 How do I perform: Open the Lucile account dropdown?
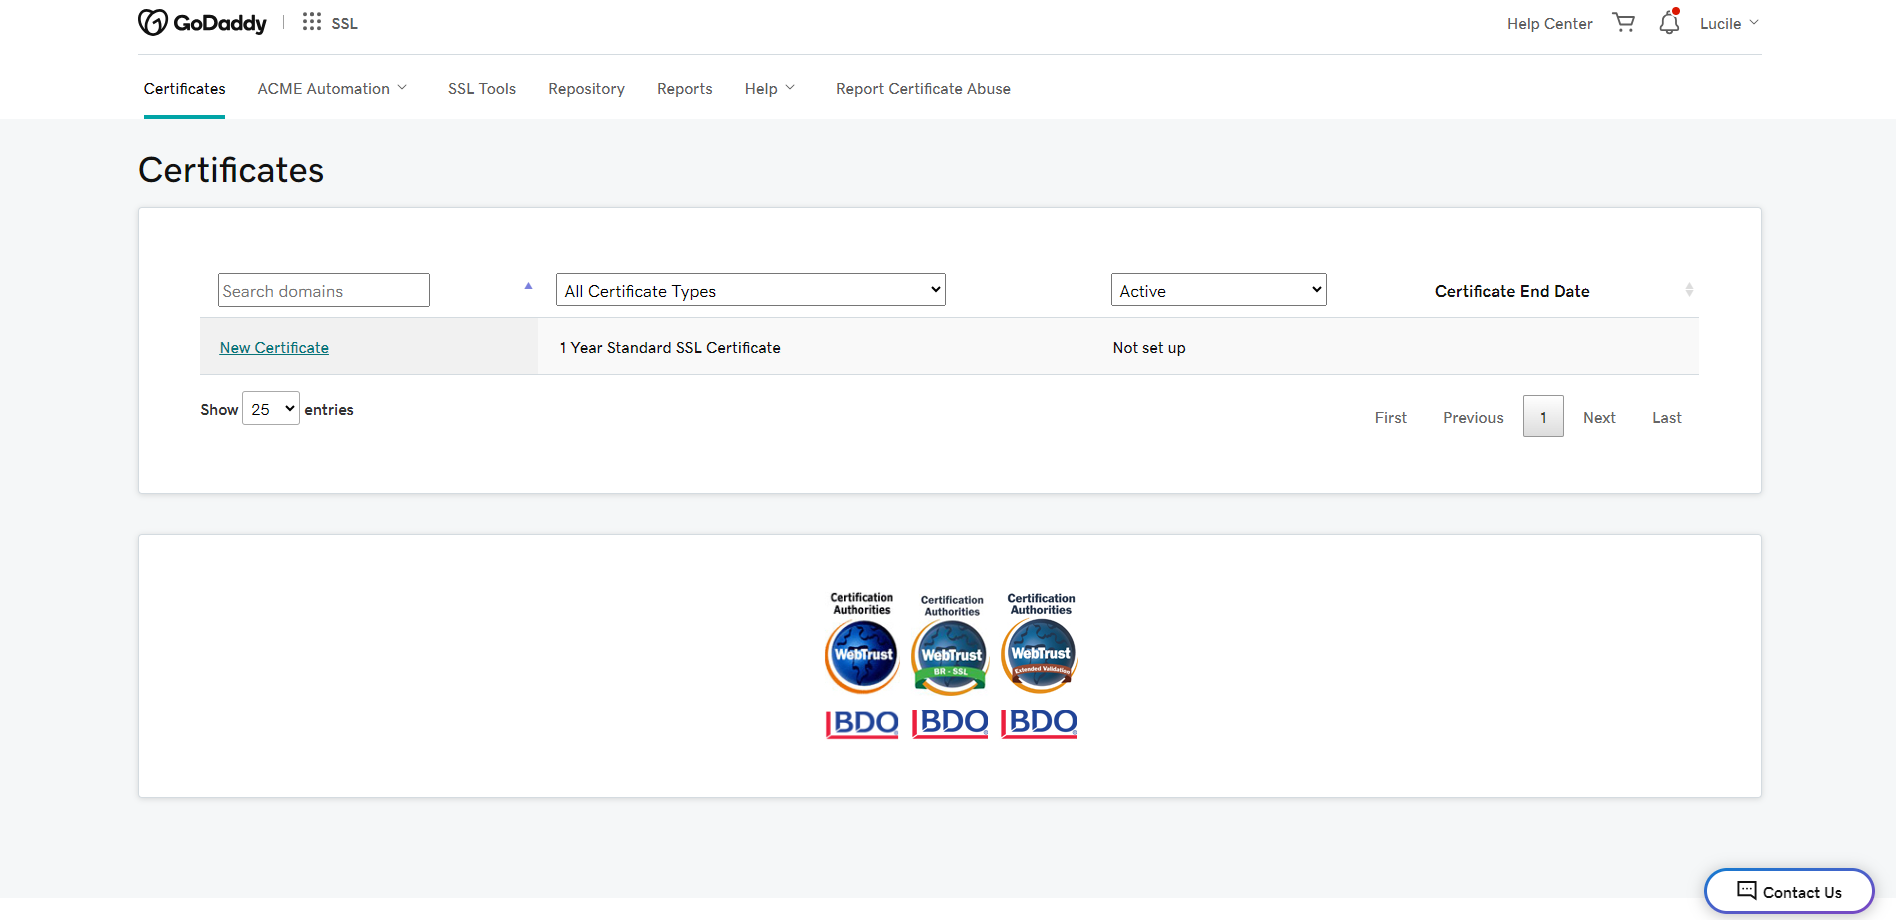1729,23
